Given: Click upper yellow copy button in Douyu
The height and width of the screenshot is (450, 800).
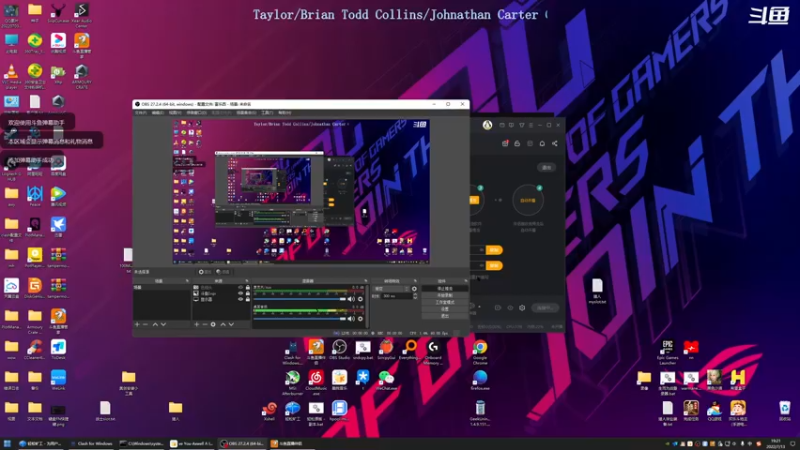Looking at the screenshot, I should 494,250.
